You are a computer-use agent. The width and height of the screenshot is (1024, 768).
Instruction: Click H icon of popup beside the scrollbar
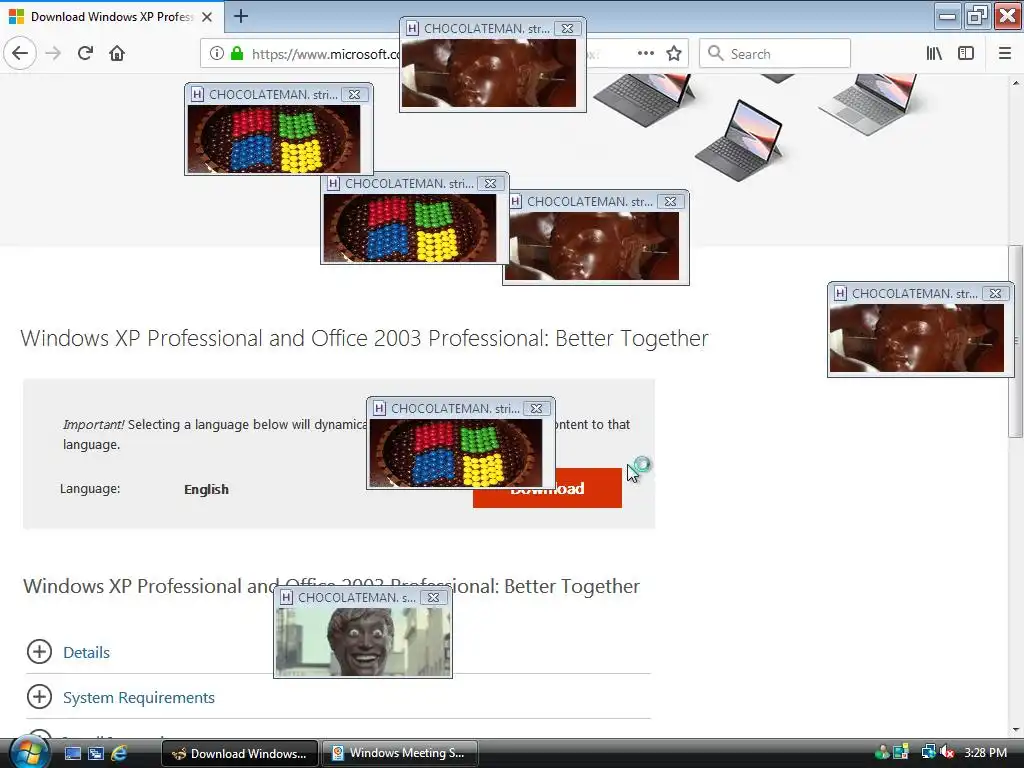pos(840,294)
